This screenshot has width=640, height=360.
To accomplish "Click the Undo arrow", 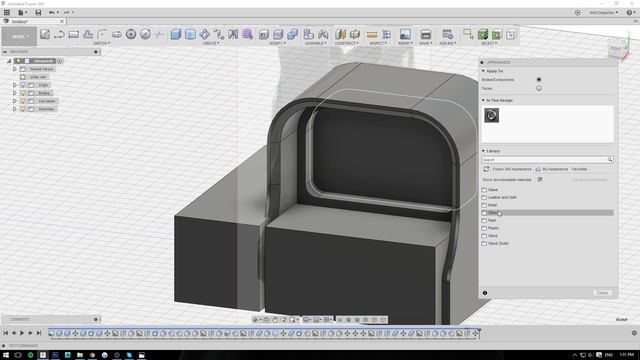I will [x=51, y=13].
